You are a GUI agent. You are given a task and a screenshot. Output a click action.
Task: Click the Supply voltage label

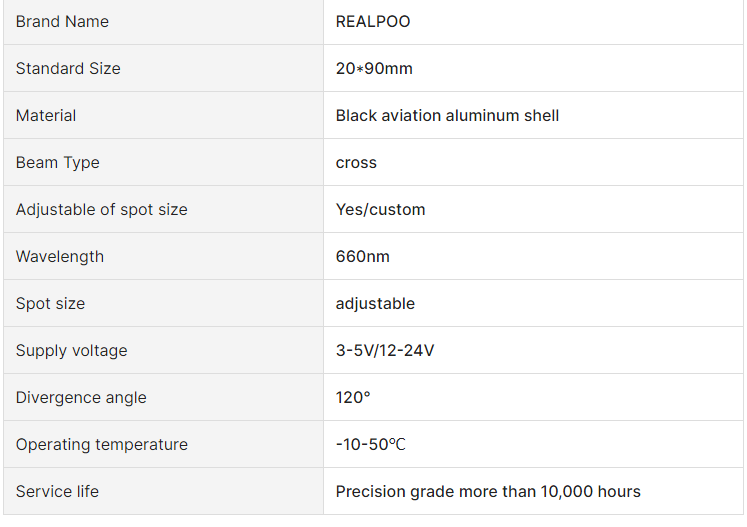pos(71,351)
